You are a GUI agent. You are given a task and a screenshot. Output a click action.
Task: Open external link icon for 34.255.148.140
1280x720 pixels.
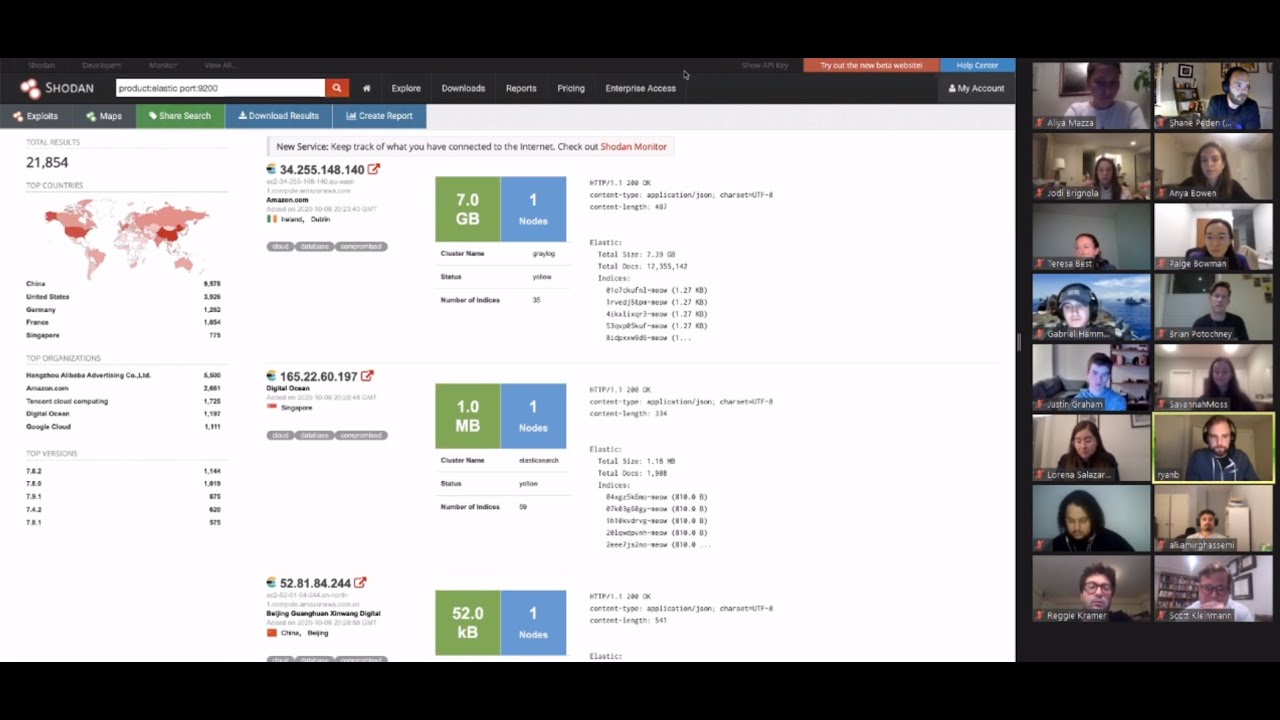[x=374, y=169]
